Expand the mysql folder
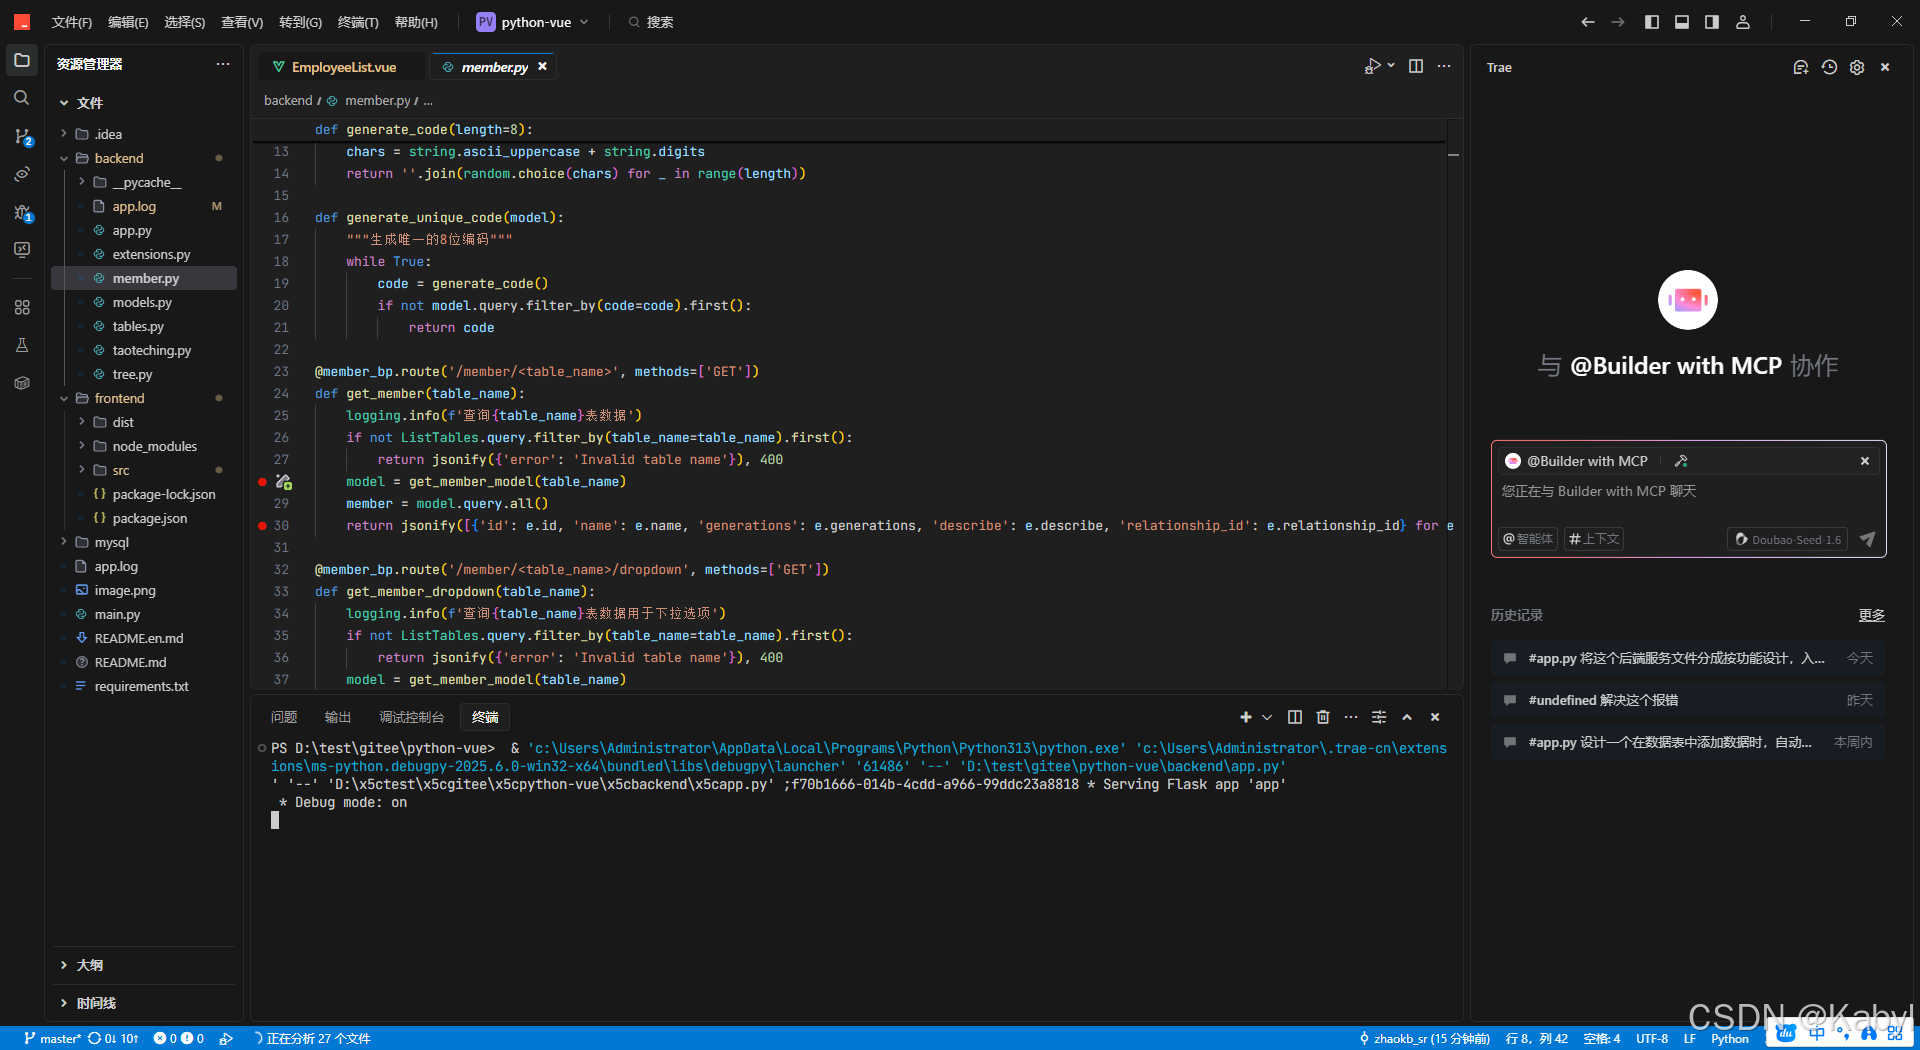The width and height of the screenshot is (1920, 1050). click(64, 542)
